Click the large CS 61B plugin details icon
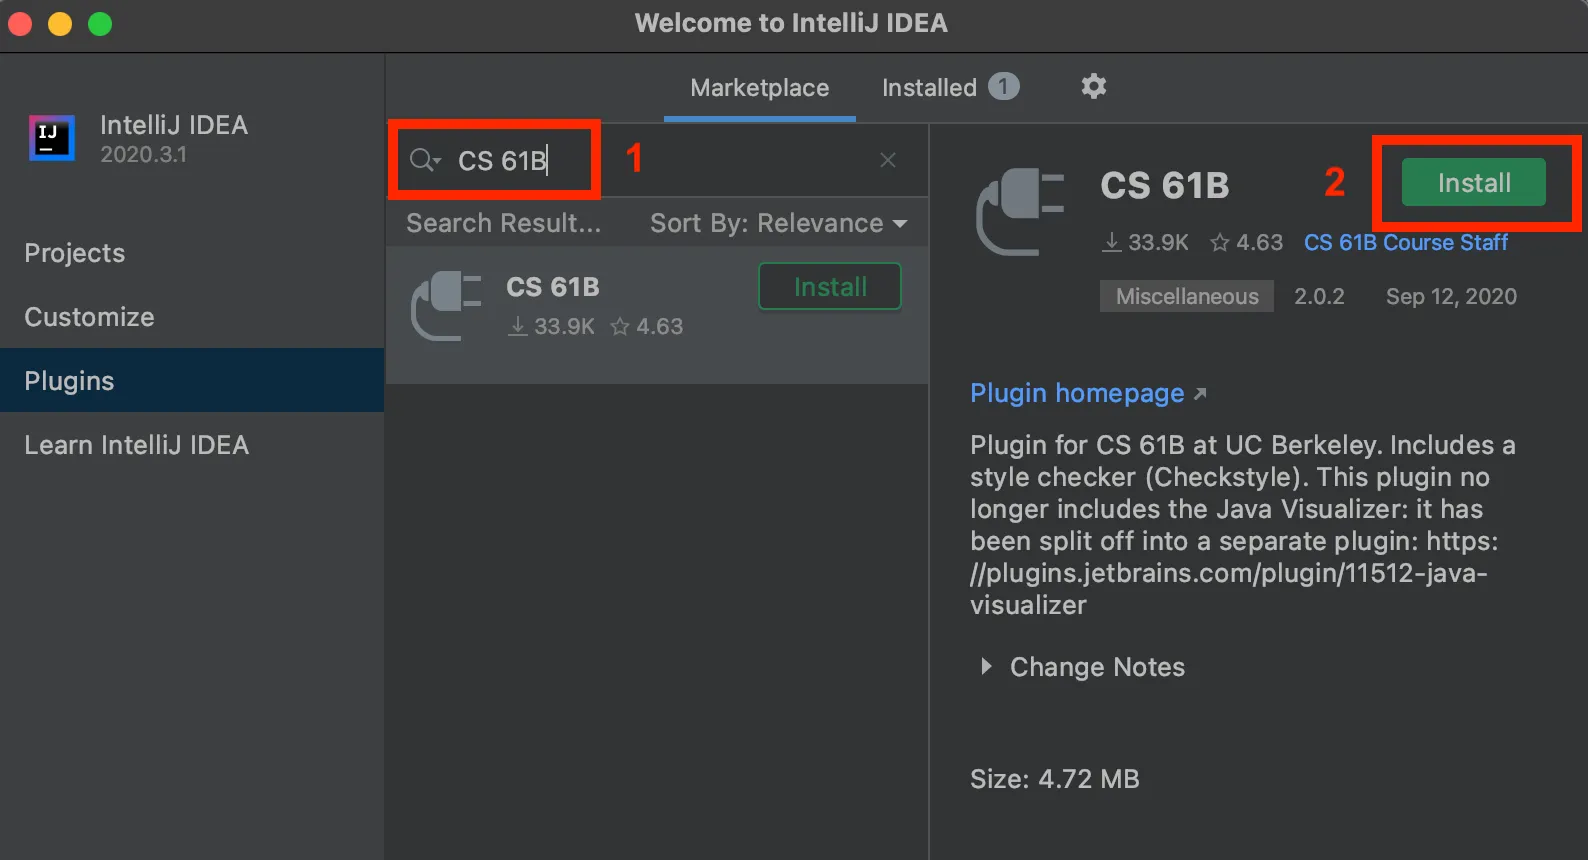Image resolution: width=1588 pixels, height=860 pixels. click(1020, 211)
